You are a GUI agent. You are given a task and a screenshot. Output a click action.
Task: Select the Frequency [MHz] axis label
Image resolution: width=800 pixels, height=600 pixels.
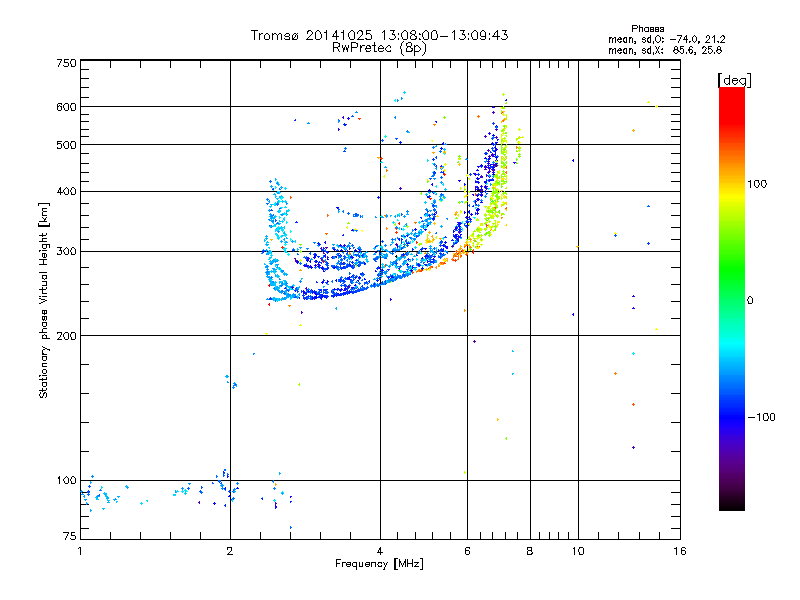[379, 565]
